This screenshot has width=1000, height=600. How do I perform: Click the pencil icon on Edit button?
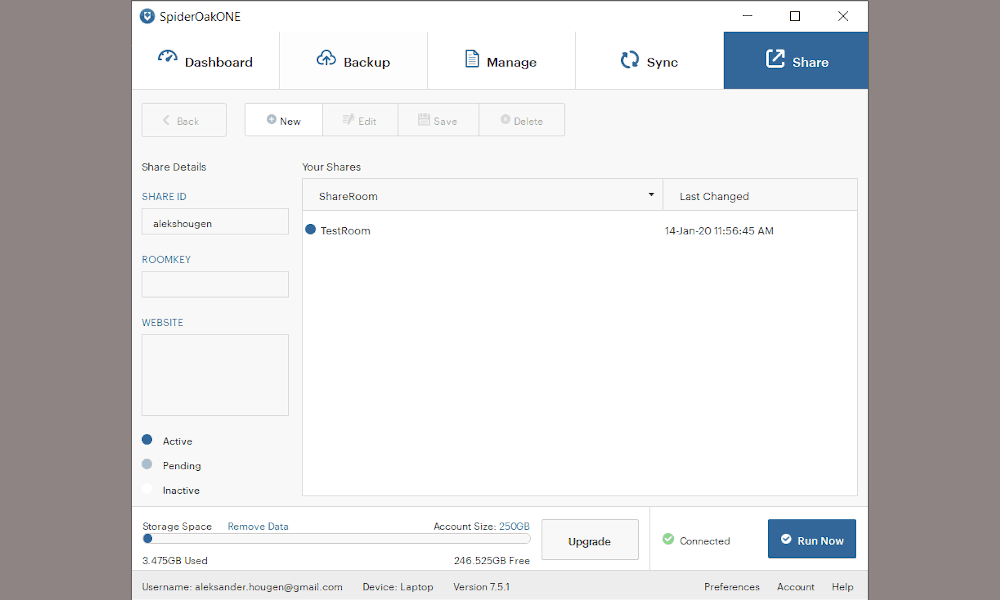coord(348,119)
